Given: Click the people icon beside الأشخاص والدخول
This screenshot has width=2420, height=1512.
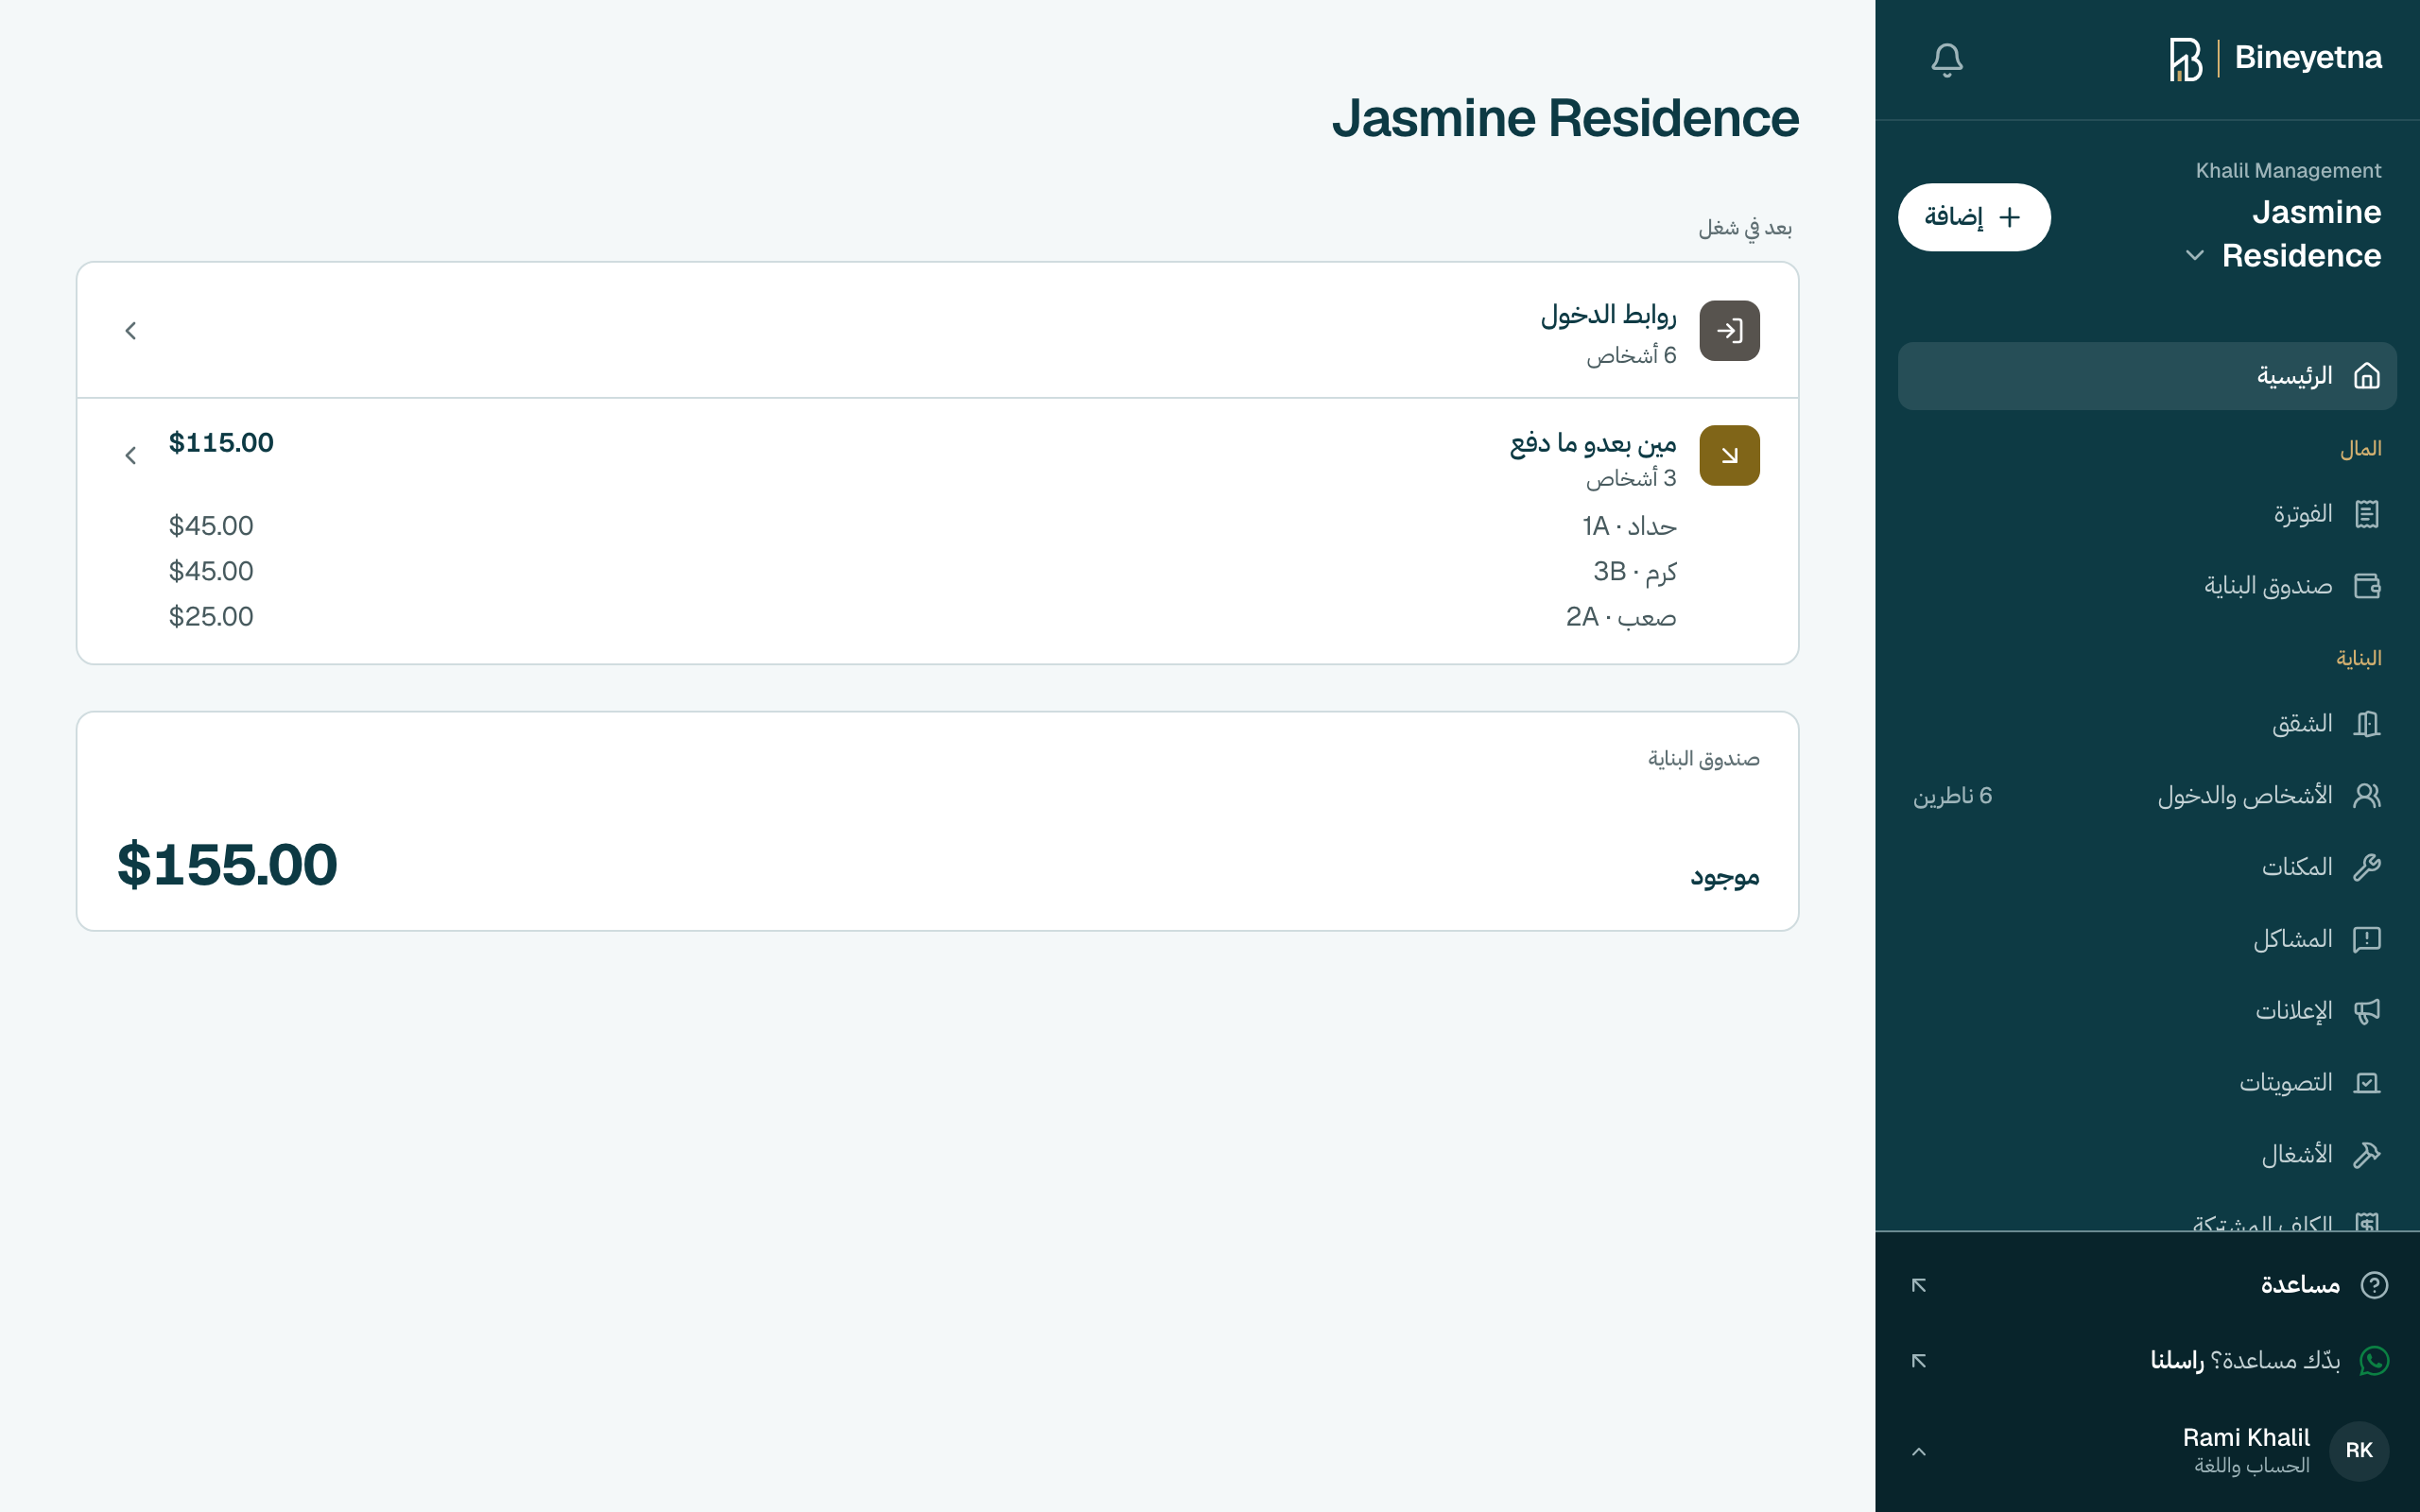Looking at the screenshot, I should click(x=2366, y=796).
